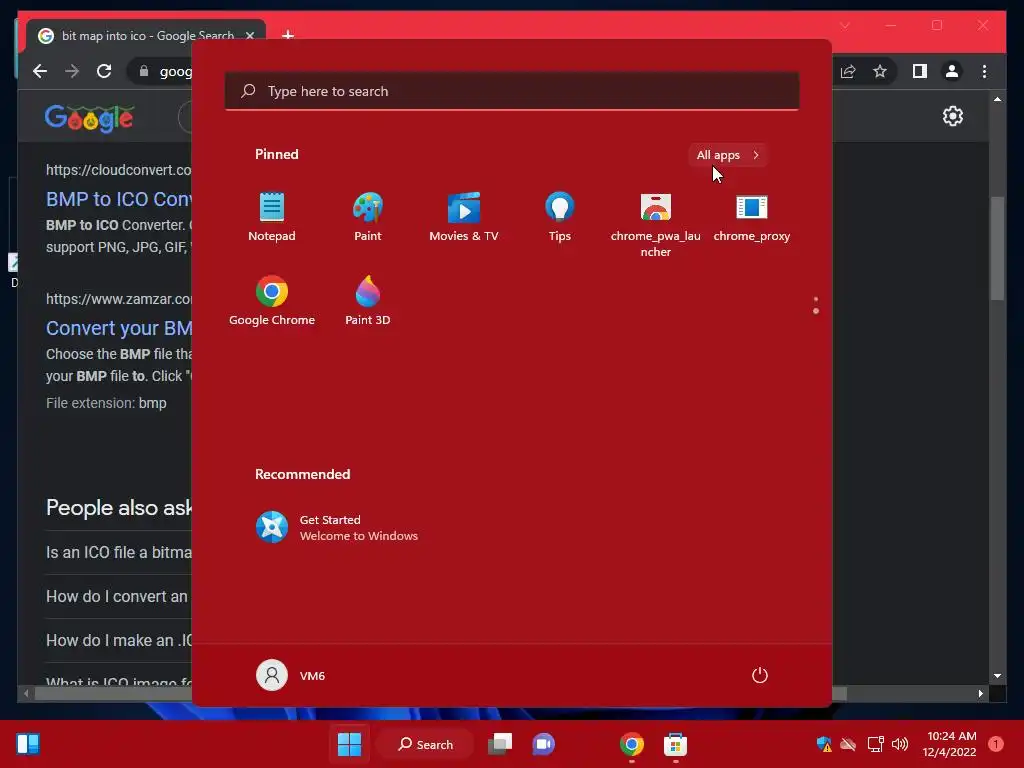
Task: Open notification badge in tray
Action: pos(996,744)
